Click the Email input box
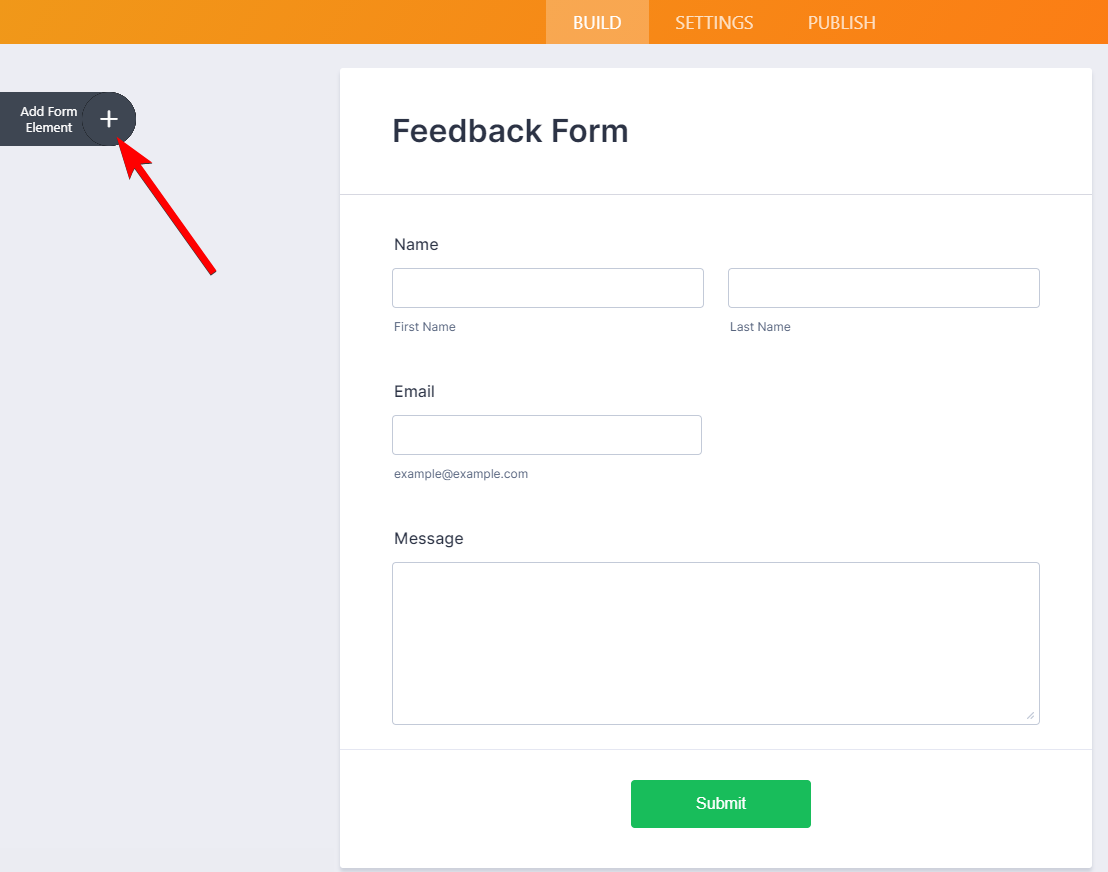The width and height of the screenshot is (1108, 872). (x=547, y=435)
